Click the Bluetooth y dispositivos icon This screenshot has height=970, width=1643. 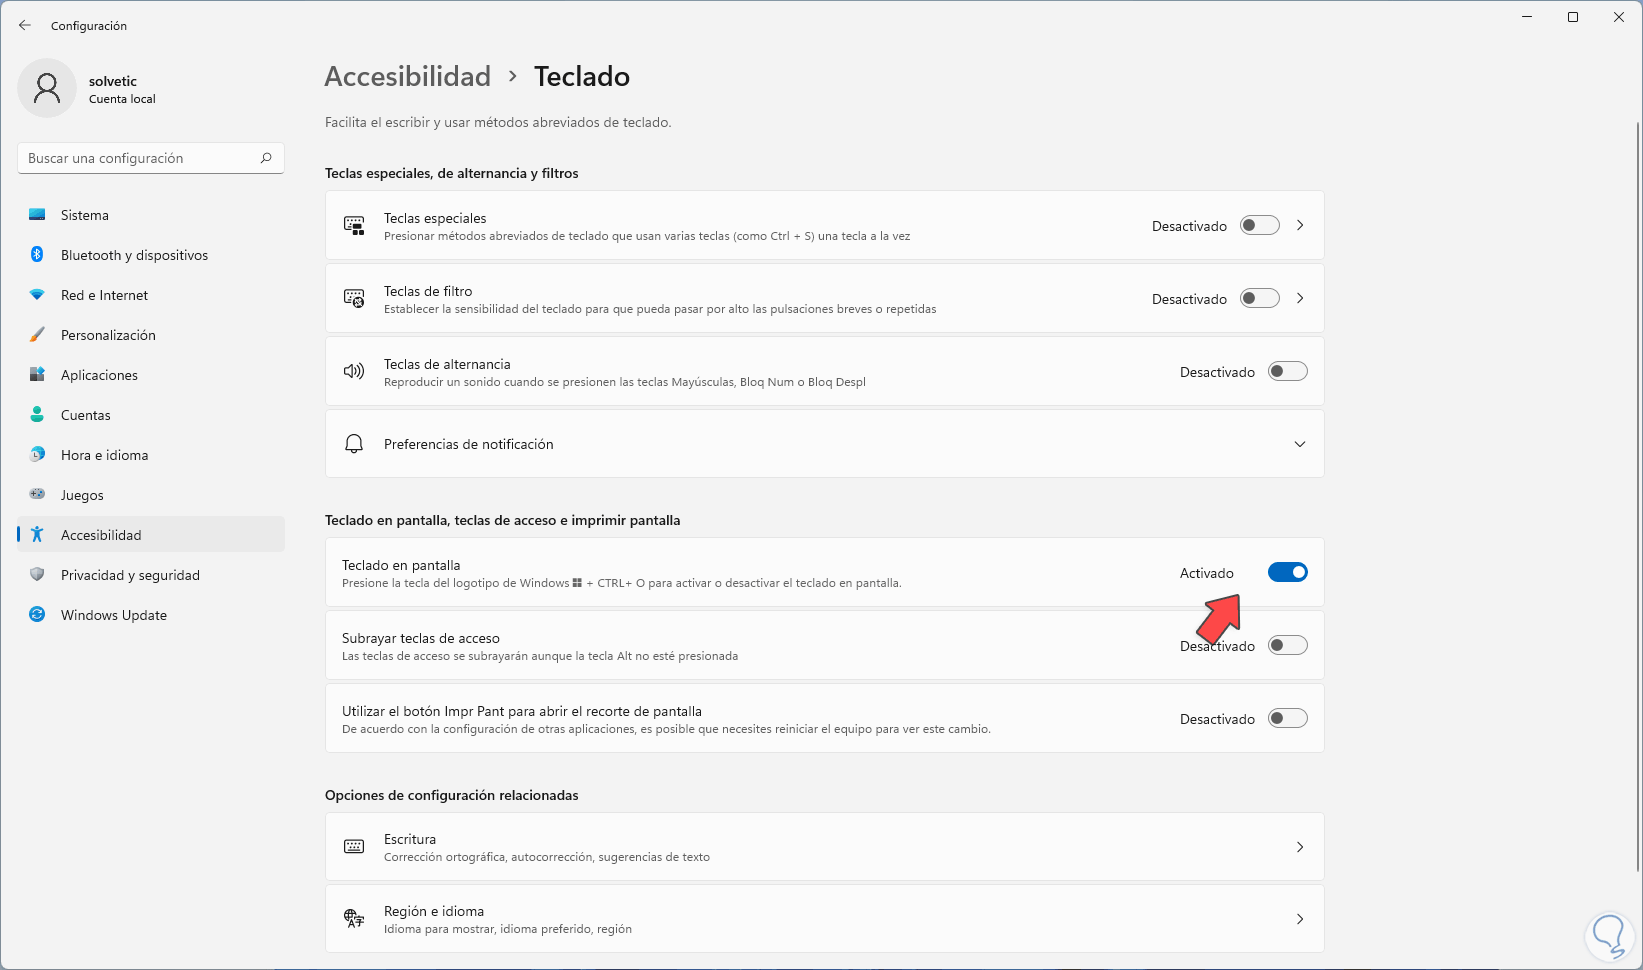point(37,255)
